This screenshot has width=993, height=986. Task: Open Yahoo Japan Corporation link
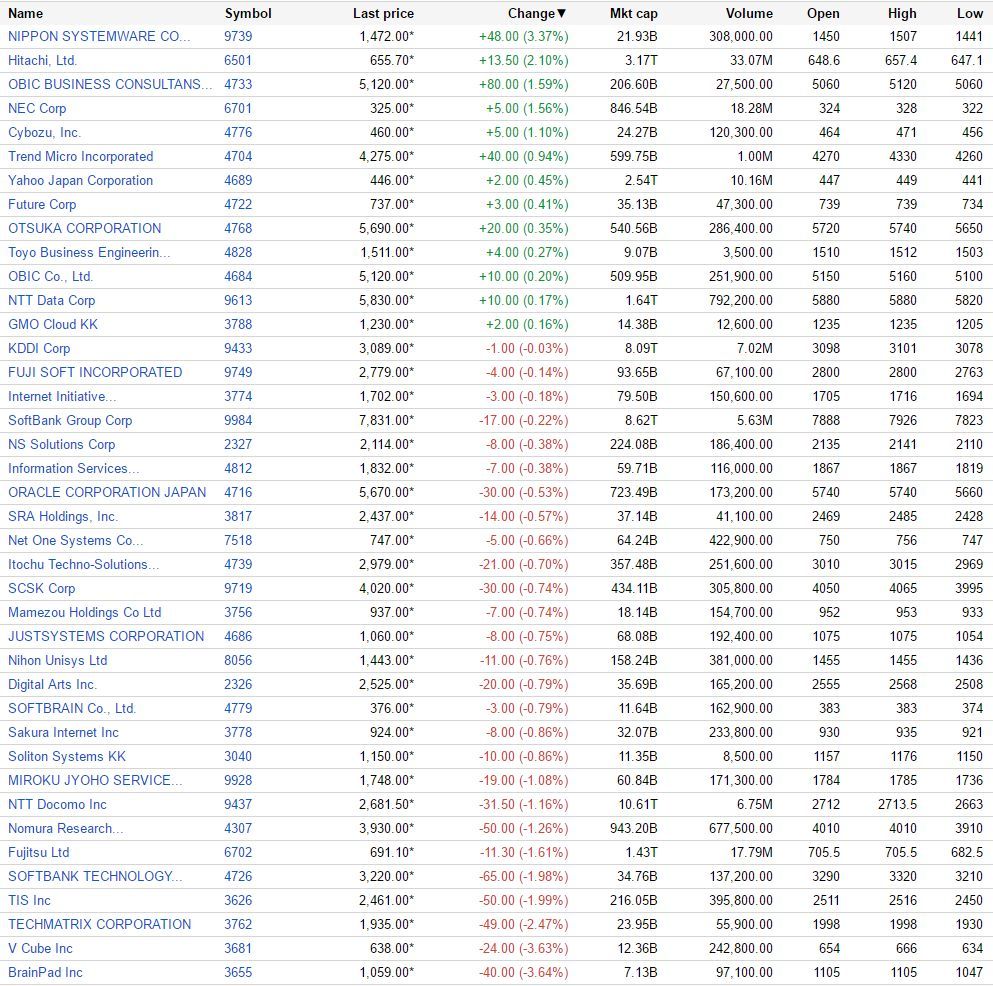[80, 180]
